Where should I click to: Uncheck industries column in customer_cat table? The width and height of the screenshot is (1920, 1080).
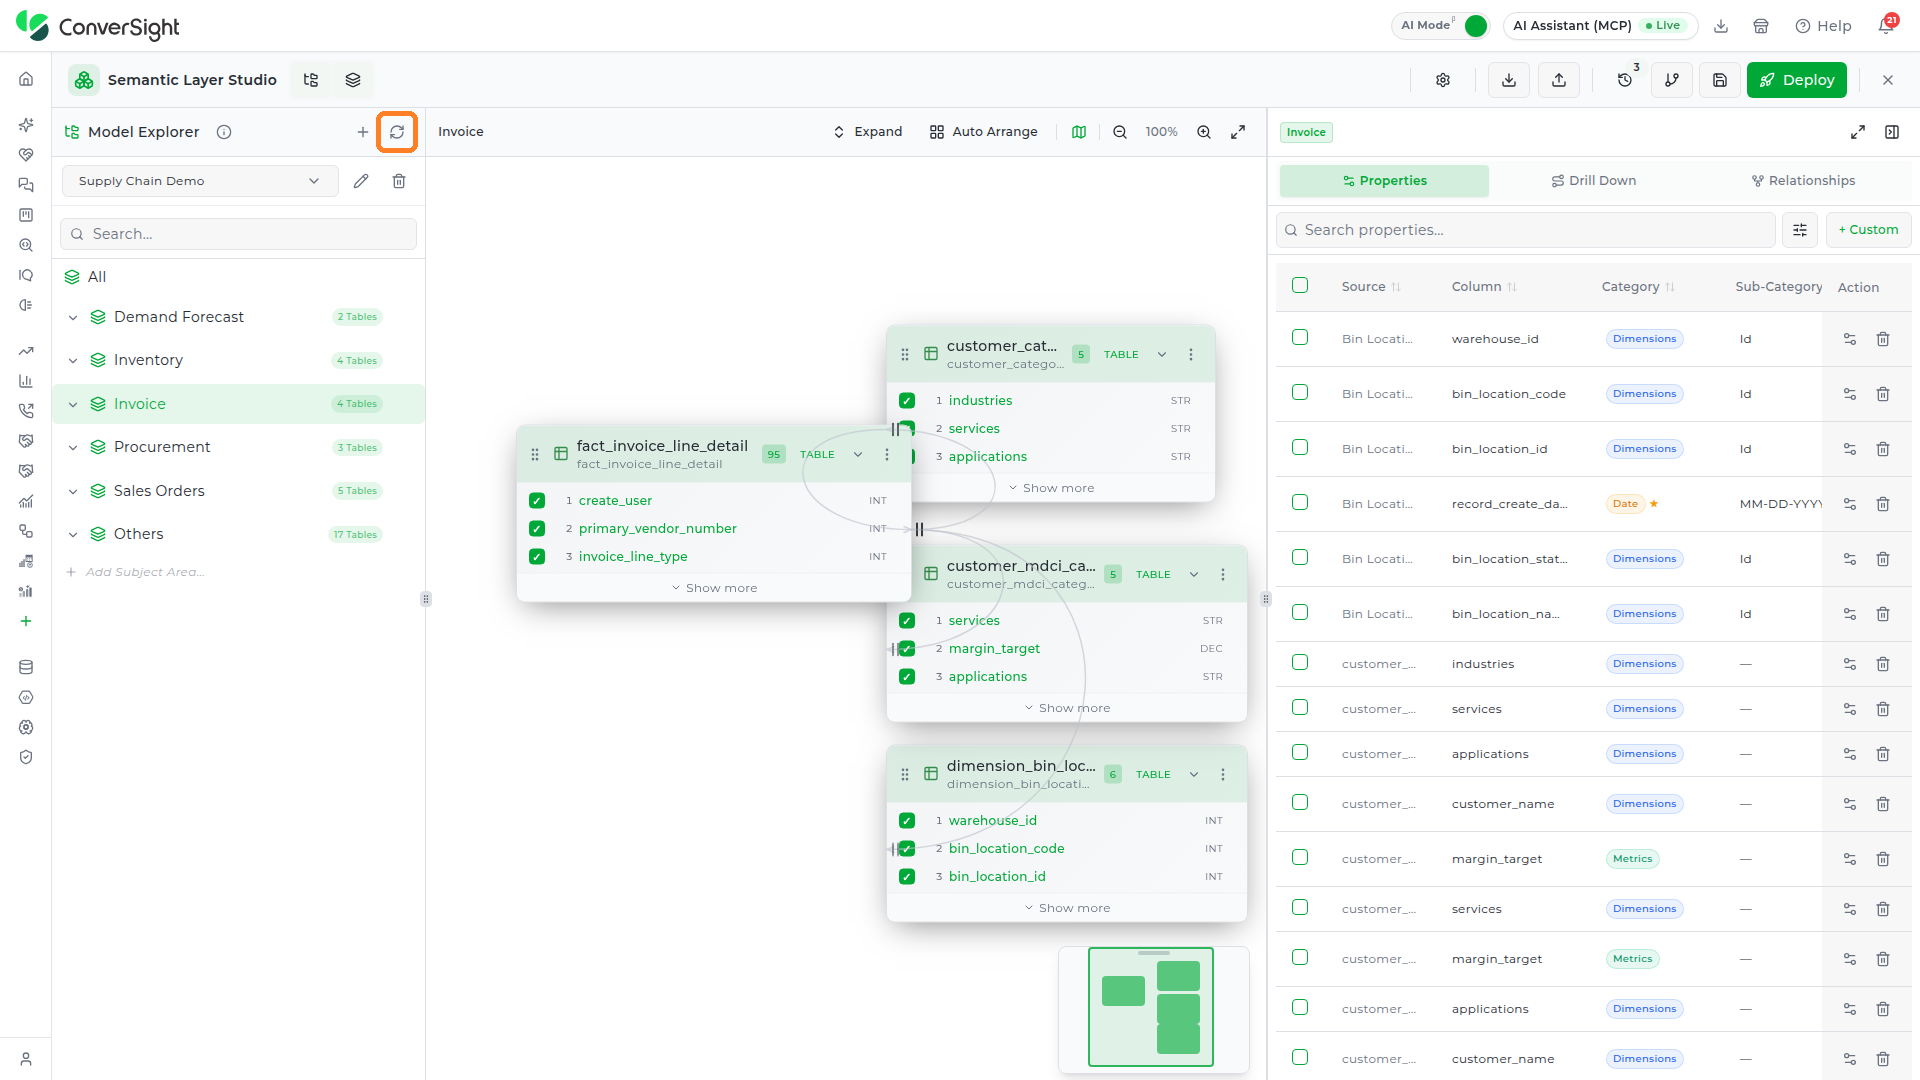[x=907, y=401]
